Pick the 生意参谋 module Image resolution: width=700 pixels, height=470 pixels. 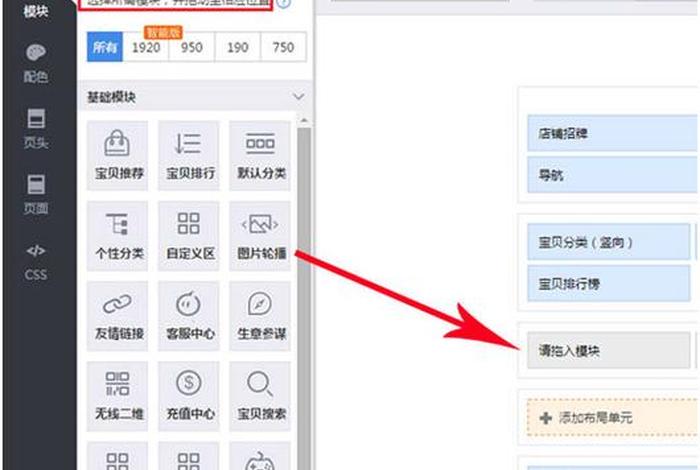click(260, 316)
